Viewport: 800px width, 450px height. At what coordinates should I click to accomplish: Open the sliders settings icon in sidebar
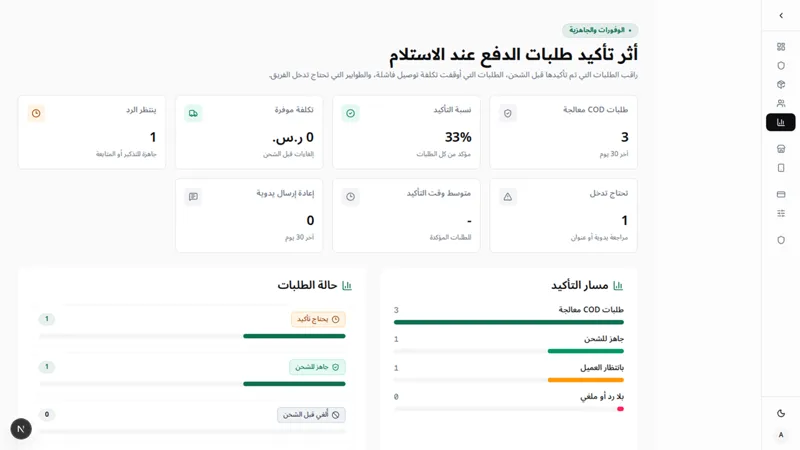(781, 213)
